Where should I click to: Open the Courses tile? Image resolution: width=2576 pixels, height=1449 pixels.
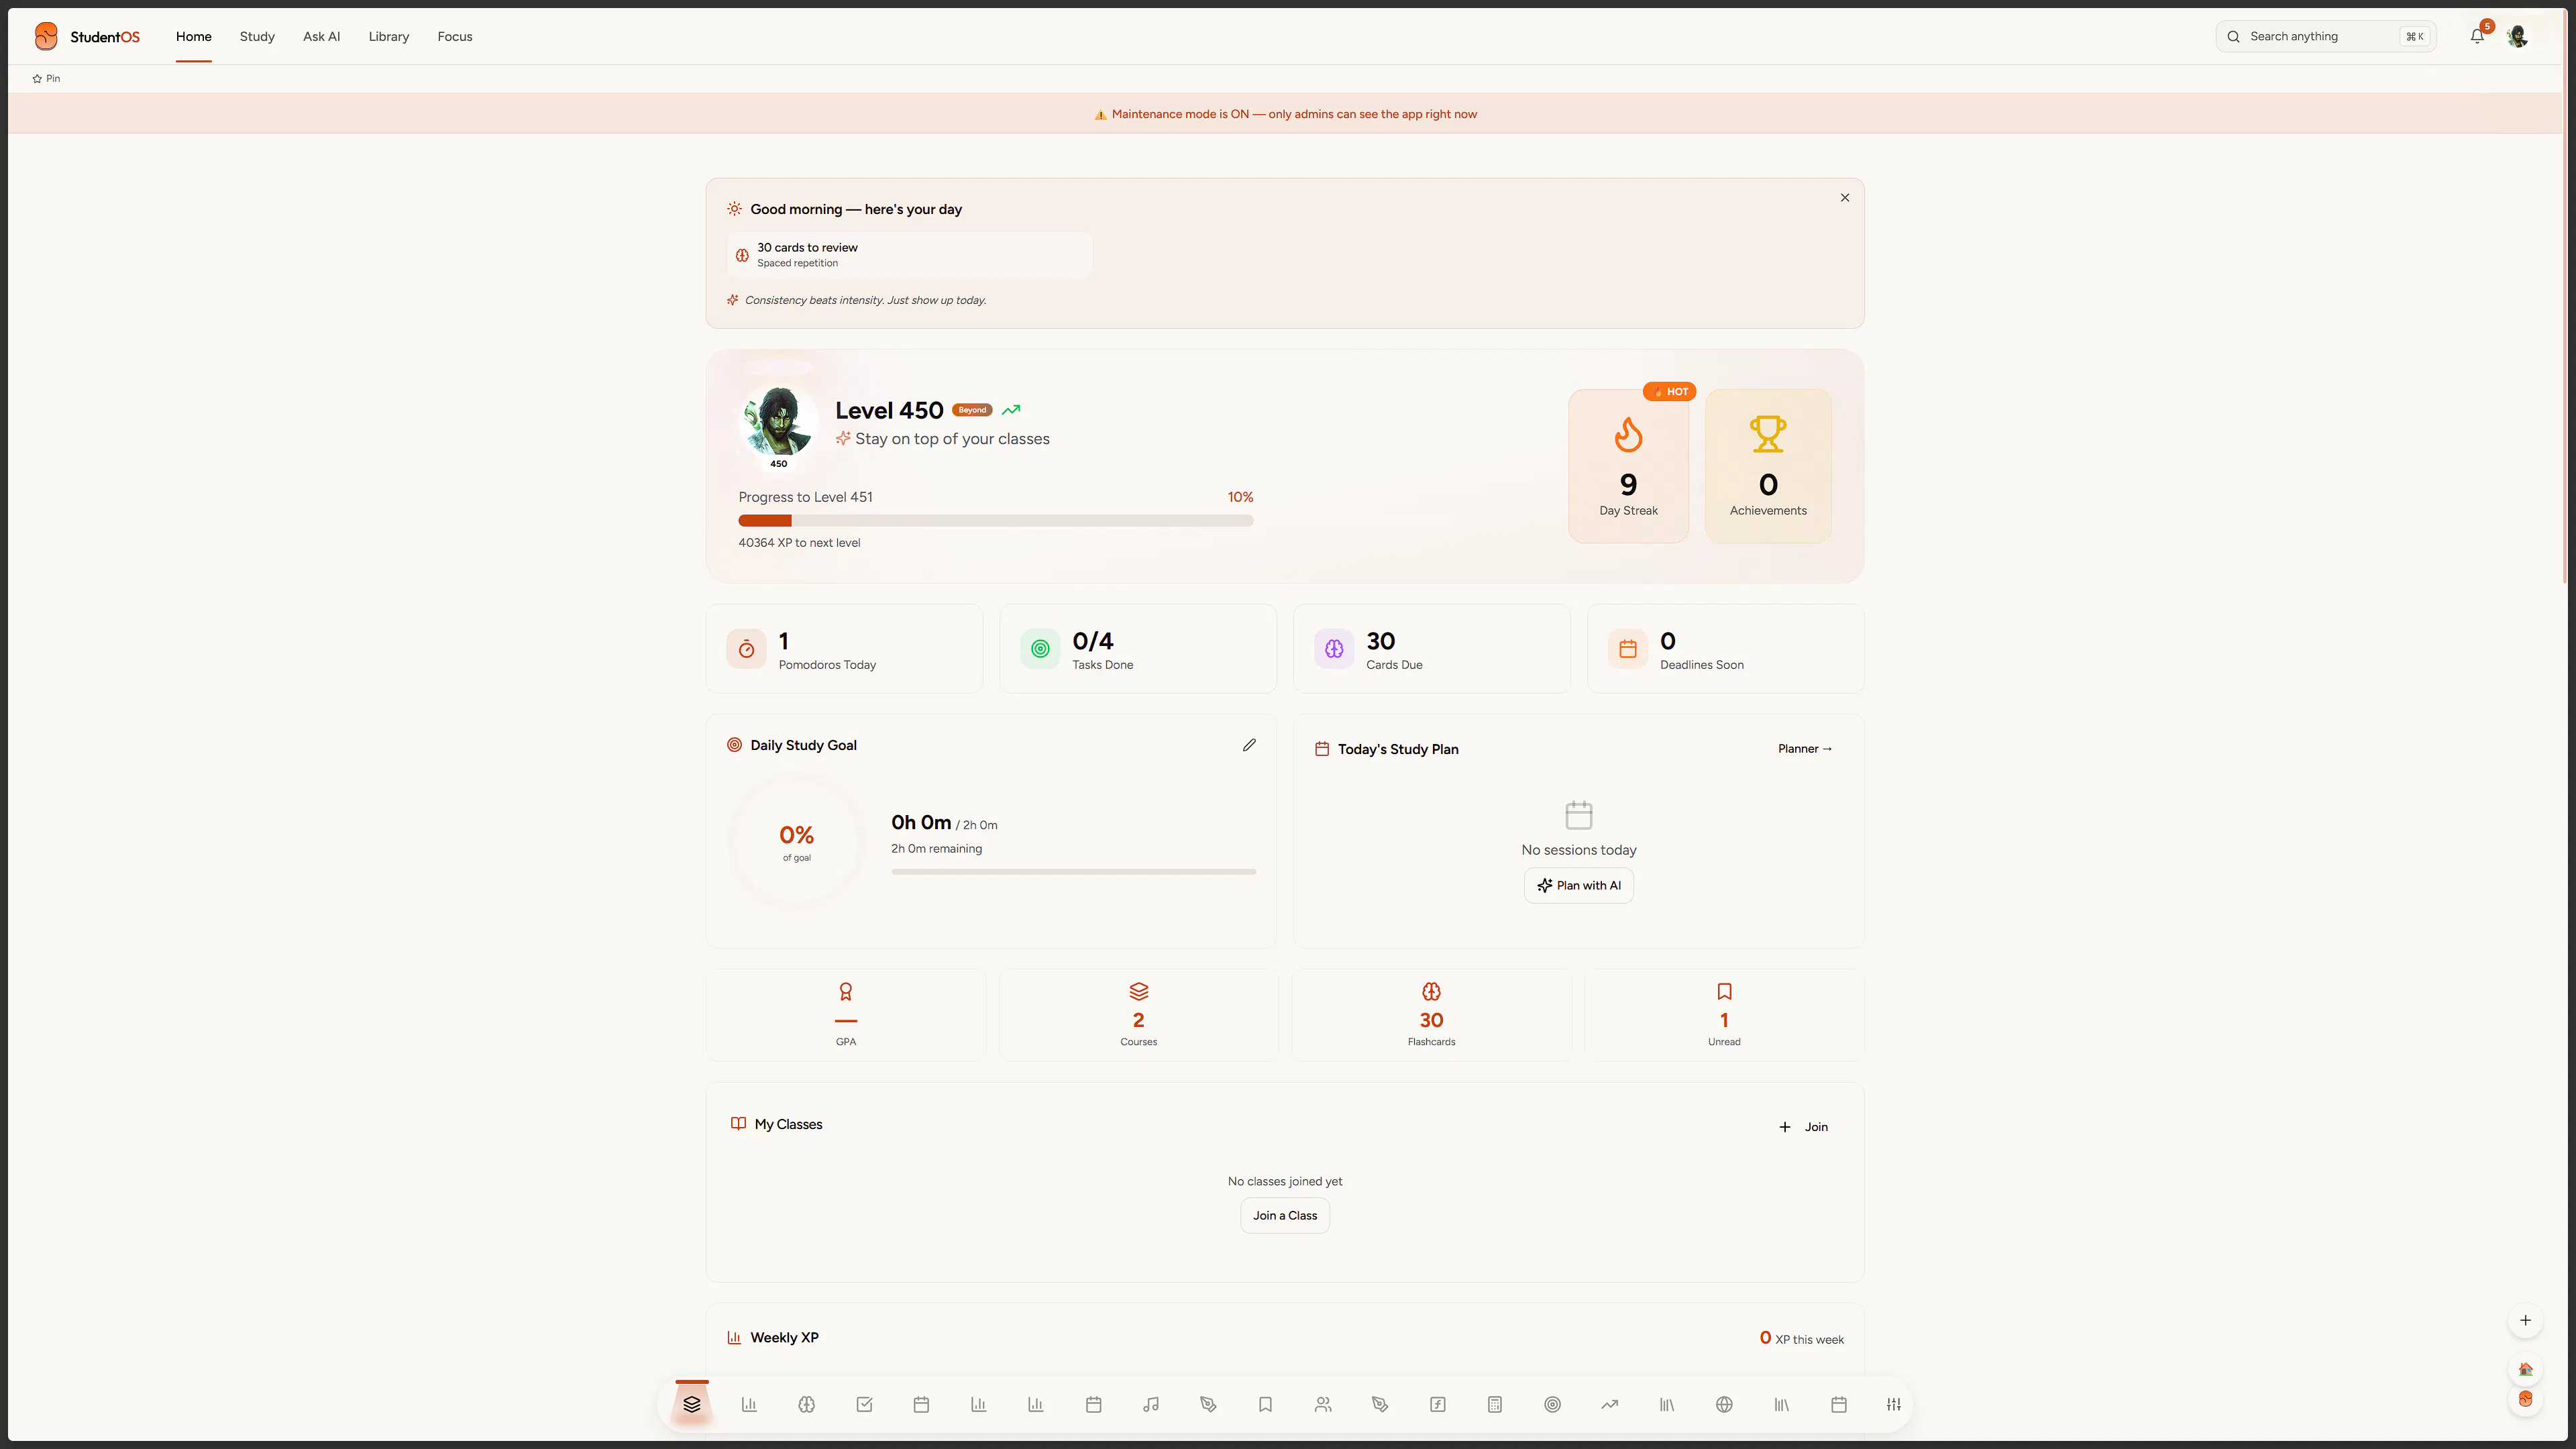click(1139, 1015)
